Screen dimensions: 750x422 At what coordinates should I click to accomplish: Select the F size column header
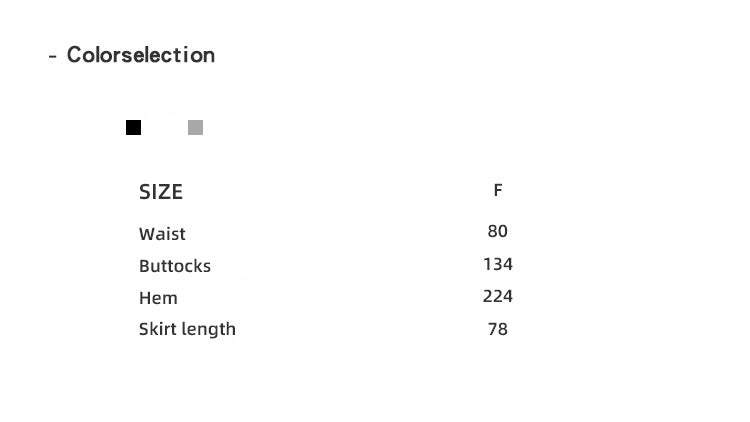tap(498, 190)
